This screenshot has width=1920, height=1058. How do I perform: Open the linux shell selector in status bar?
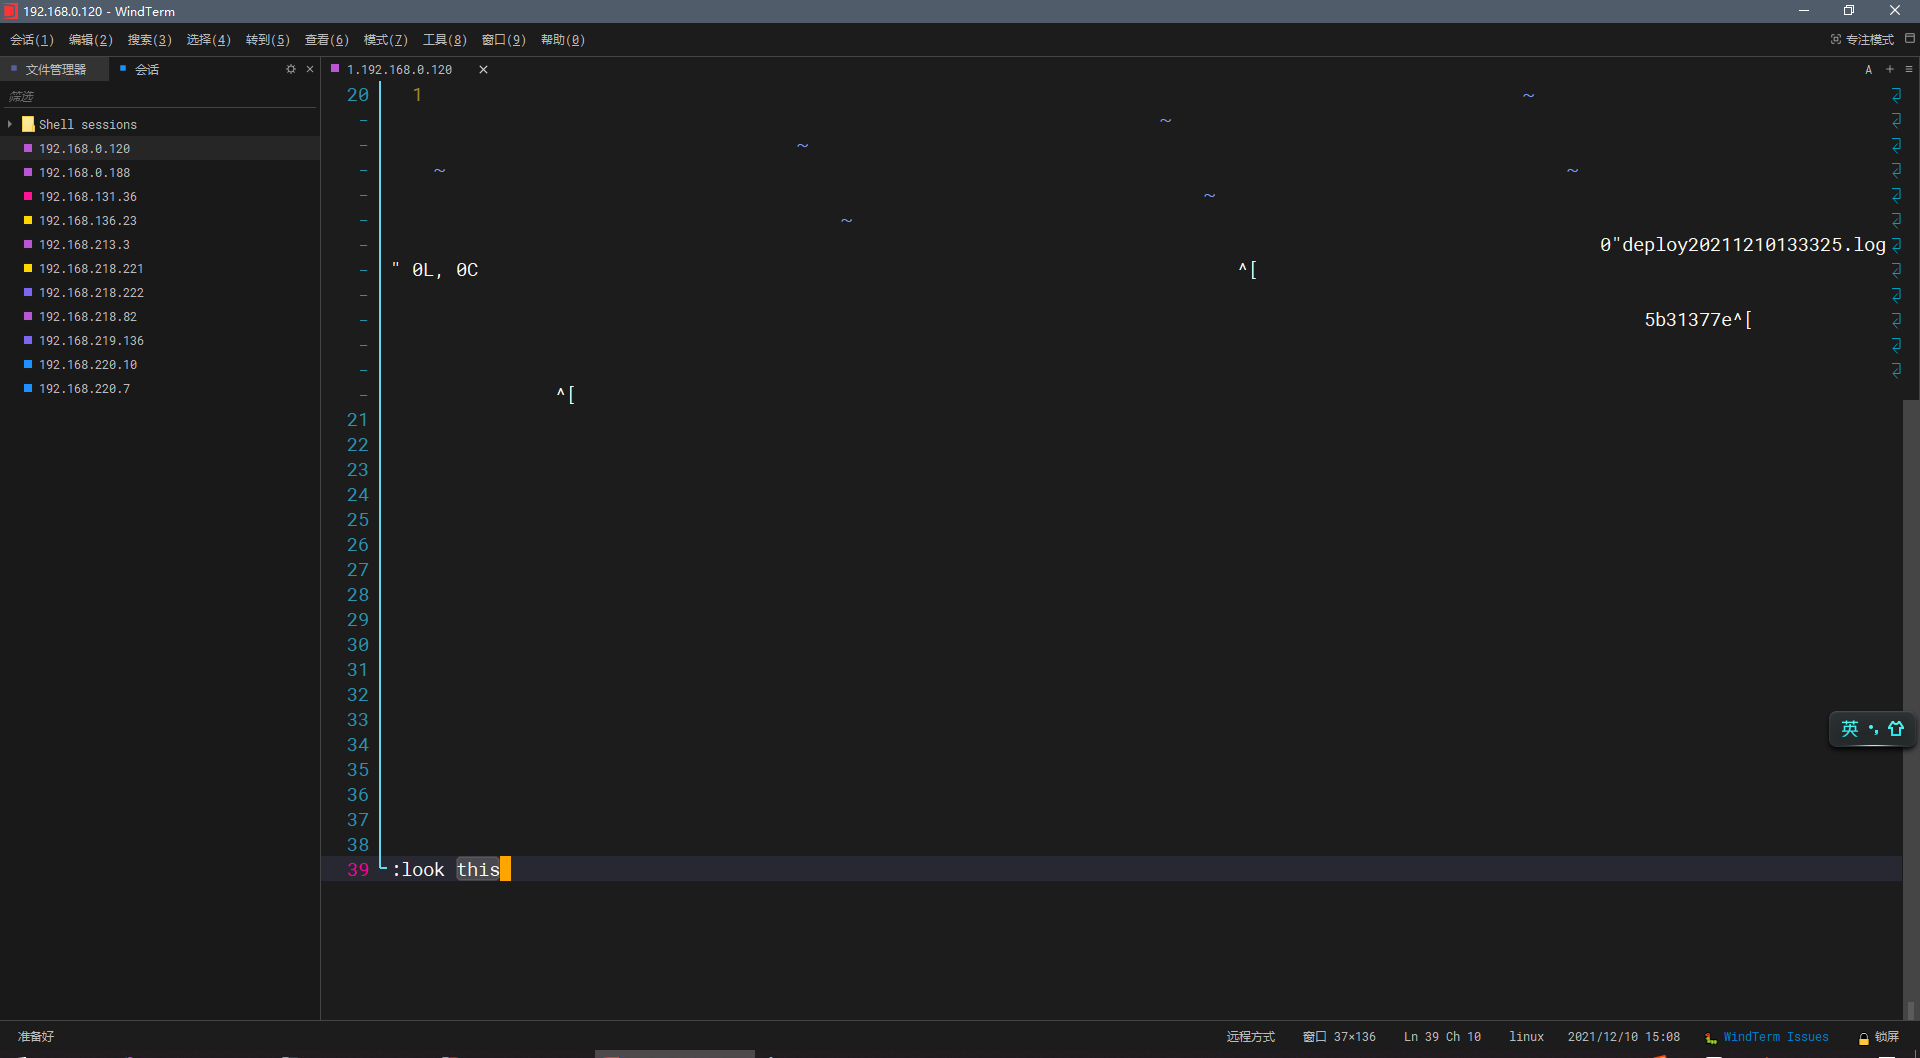(x=1527, y=1037)
